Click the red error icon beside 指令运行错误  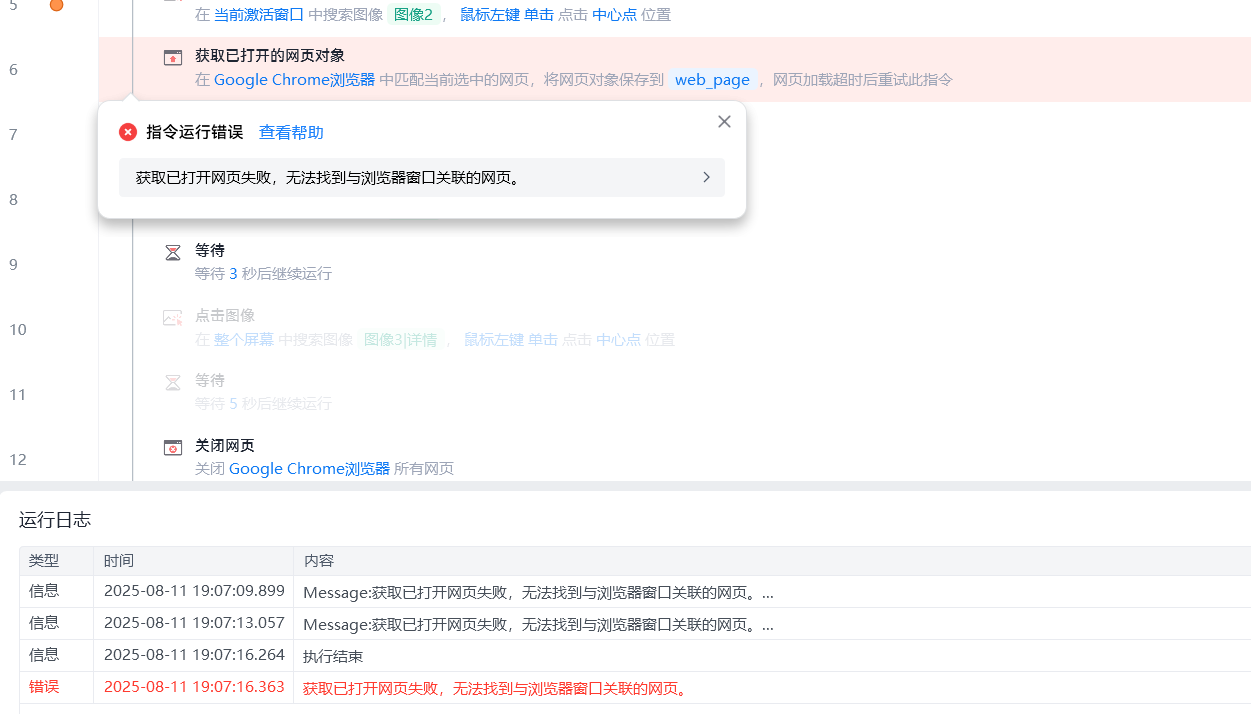128,132
